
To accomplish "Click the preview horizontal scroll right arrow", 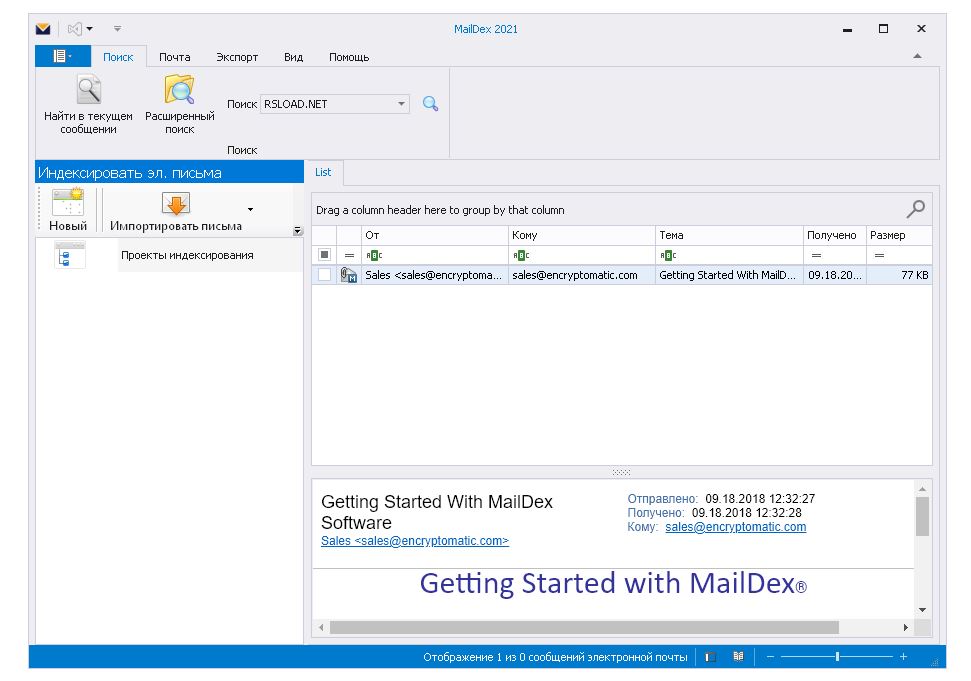I will 906,627.
